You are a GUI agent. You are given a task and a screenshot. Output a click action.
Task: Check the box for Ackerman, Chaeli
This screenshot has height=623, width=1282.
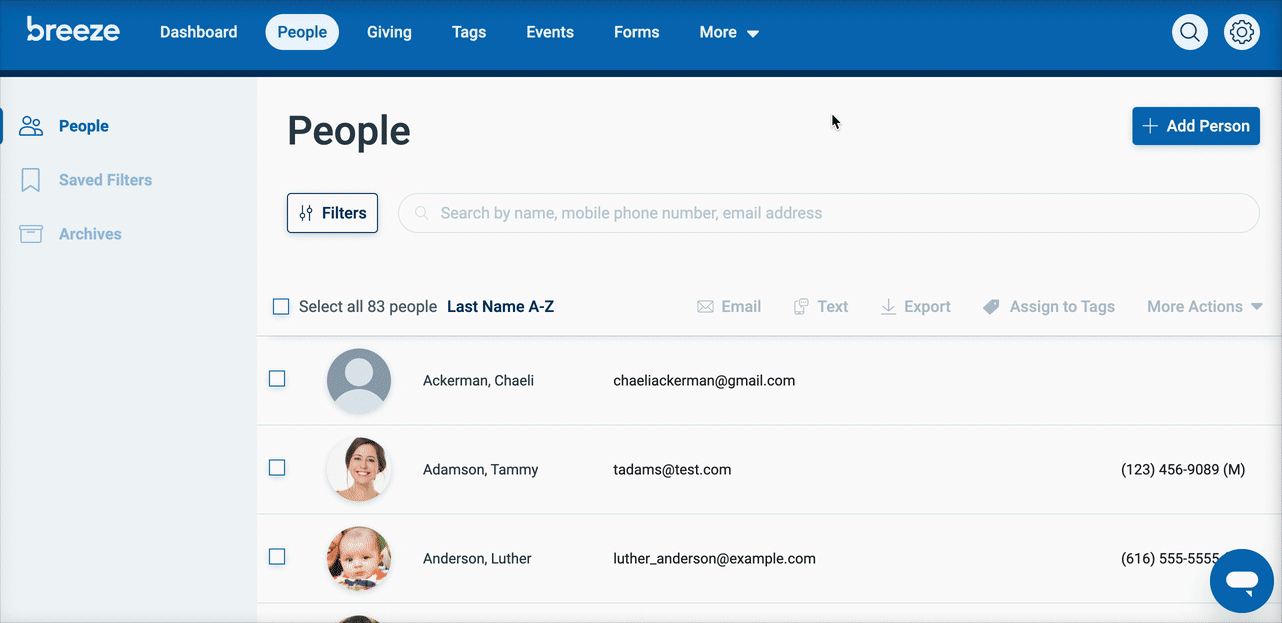[x=277, y=379]
